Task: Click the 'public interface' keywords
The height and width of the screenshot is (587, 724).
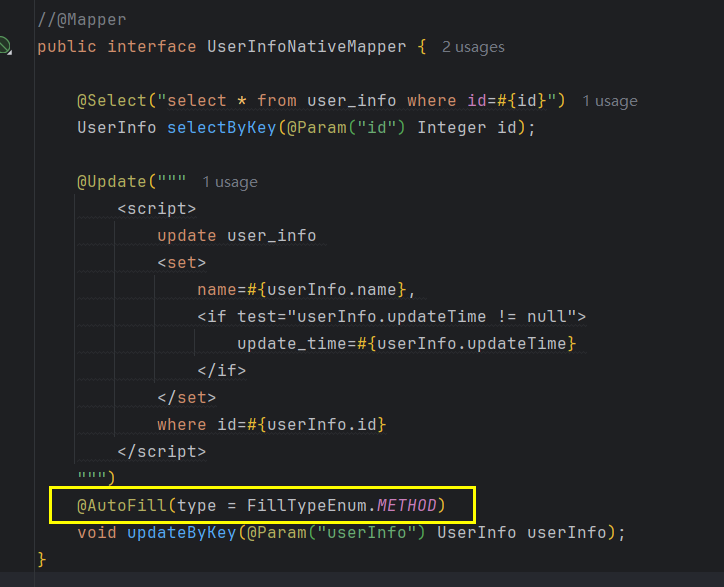Action: 117,47
